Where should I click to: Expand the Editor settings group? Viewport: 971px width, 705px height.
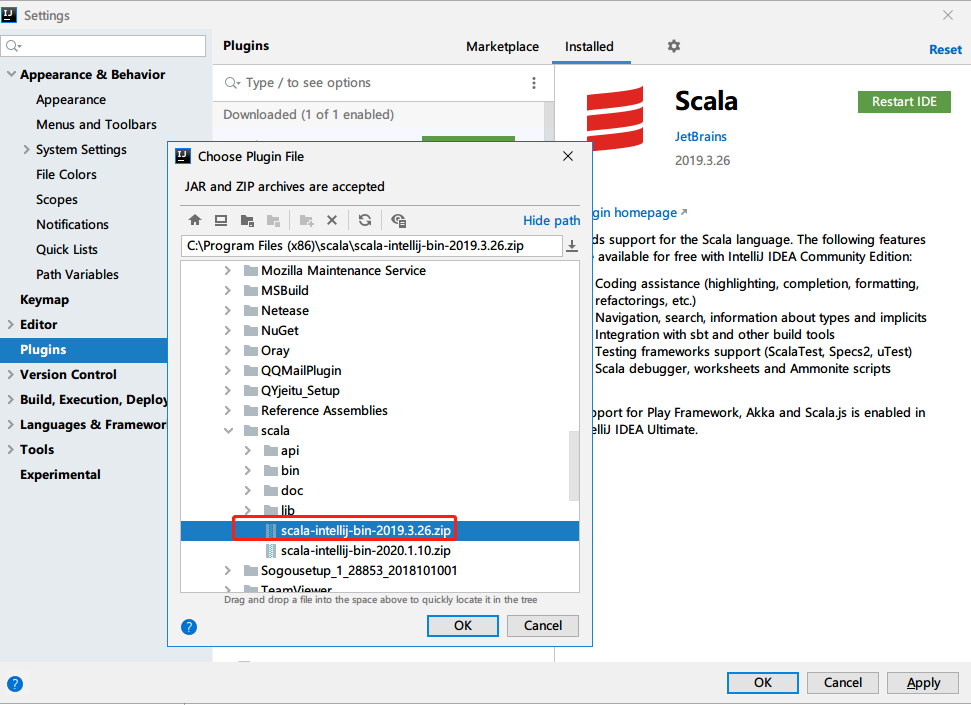tap(11, 325)
